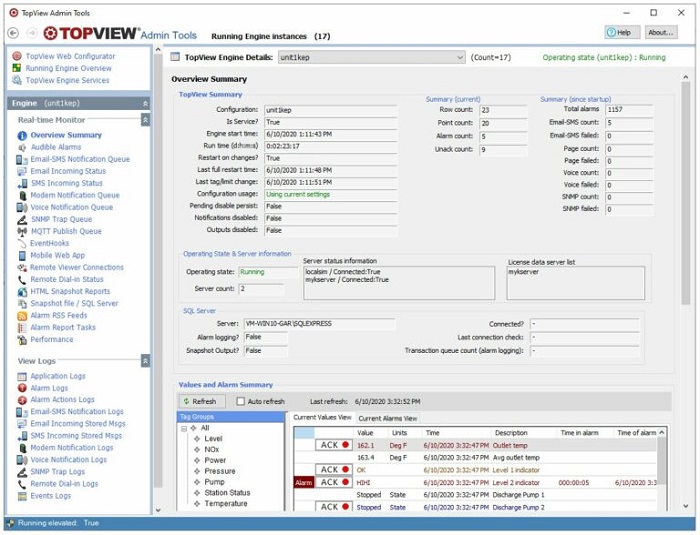Select the Pump tag group
This screenshot has width=700, height=535.
214,482
